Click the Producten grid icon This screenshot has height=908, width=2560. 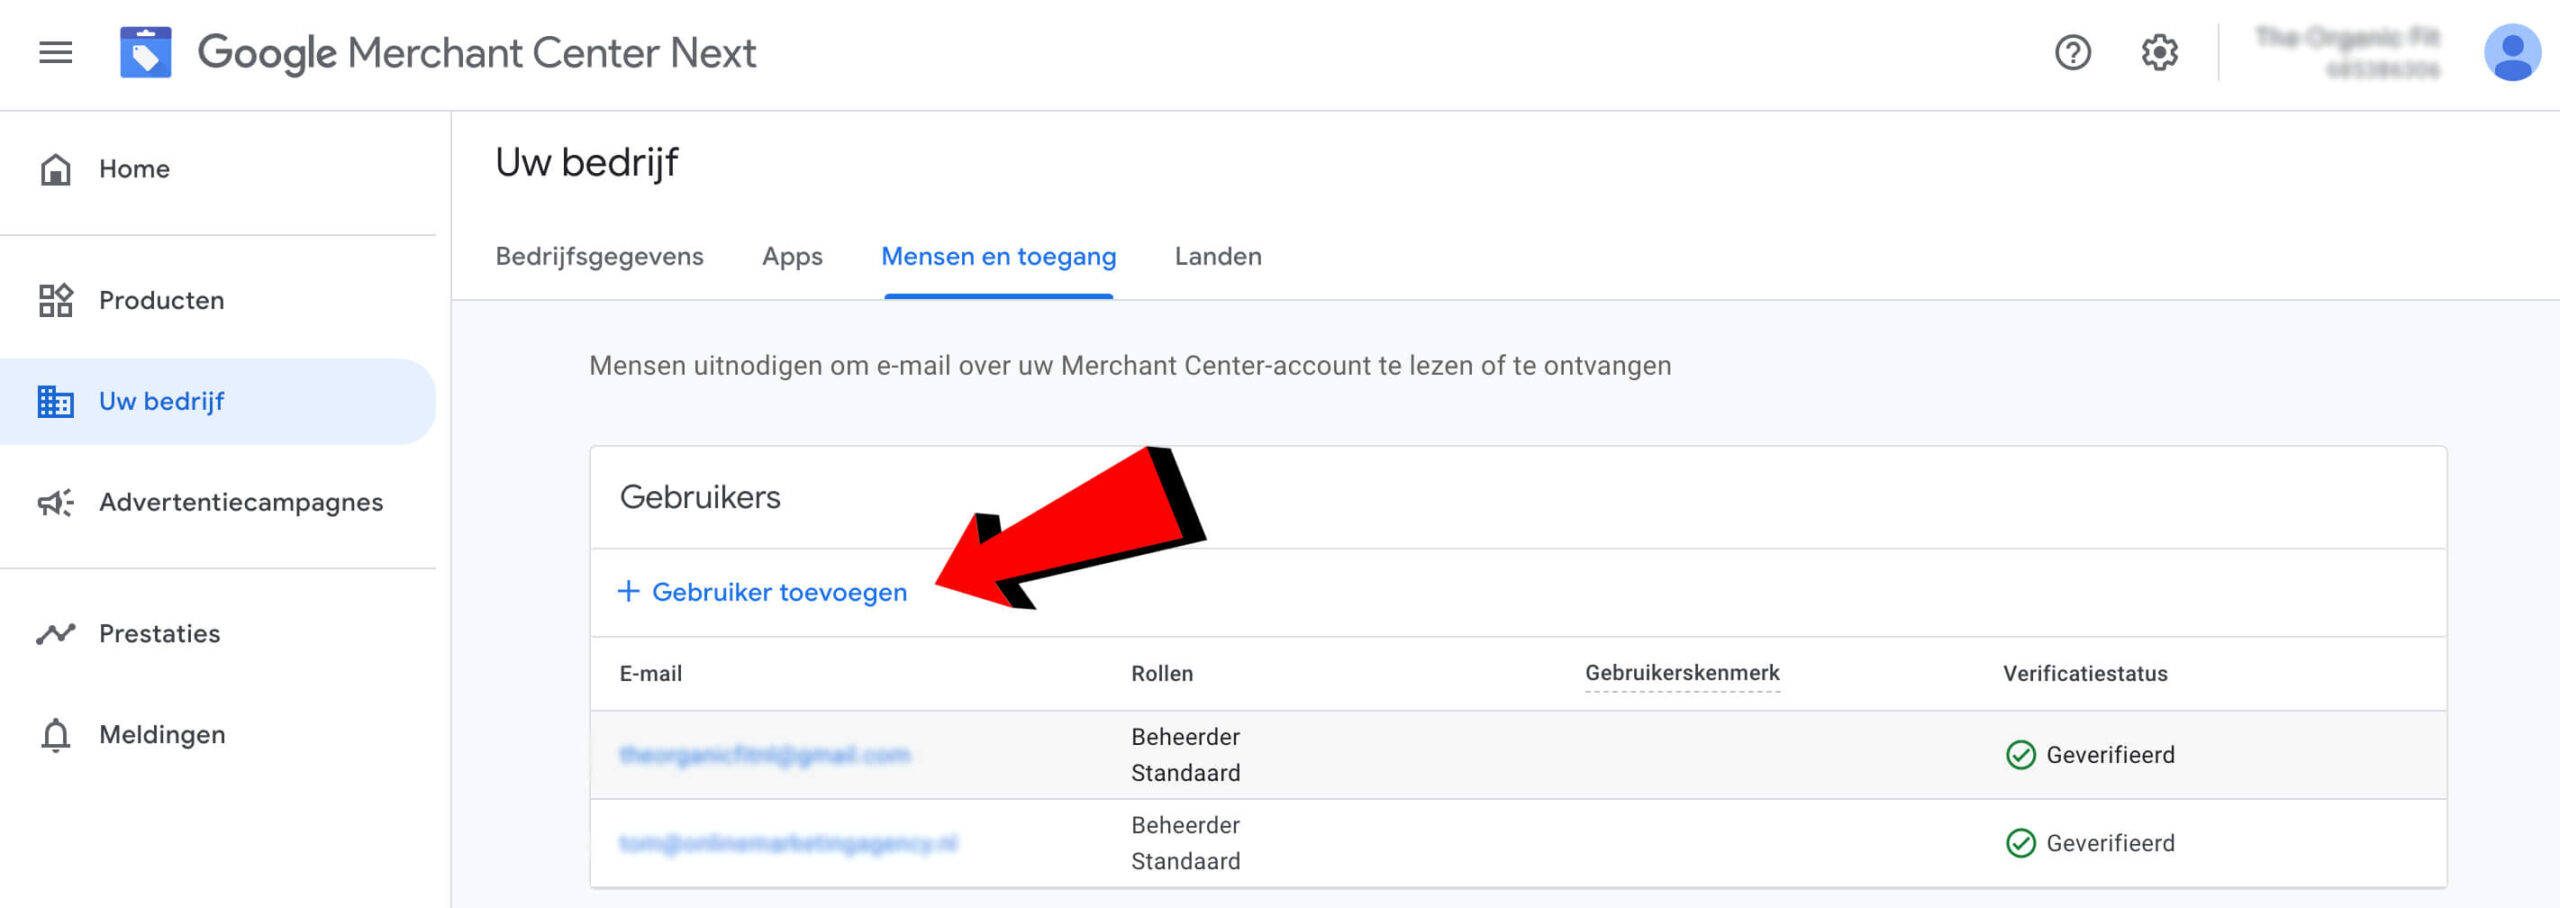pyautogui.click(x=56, y=300)
